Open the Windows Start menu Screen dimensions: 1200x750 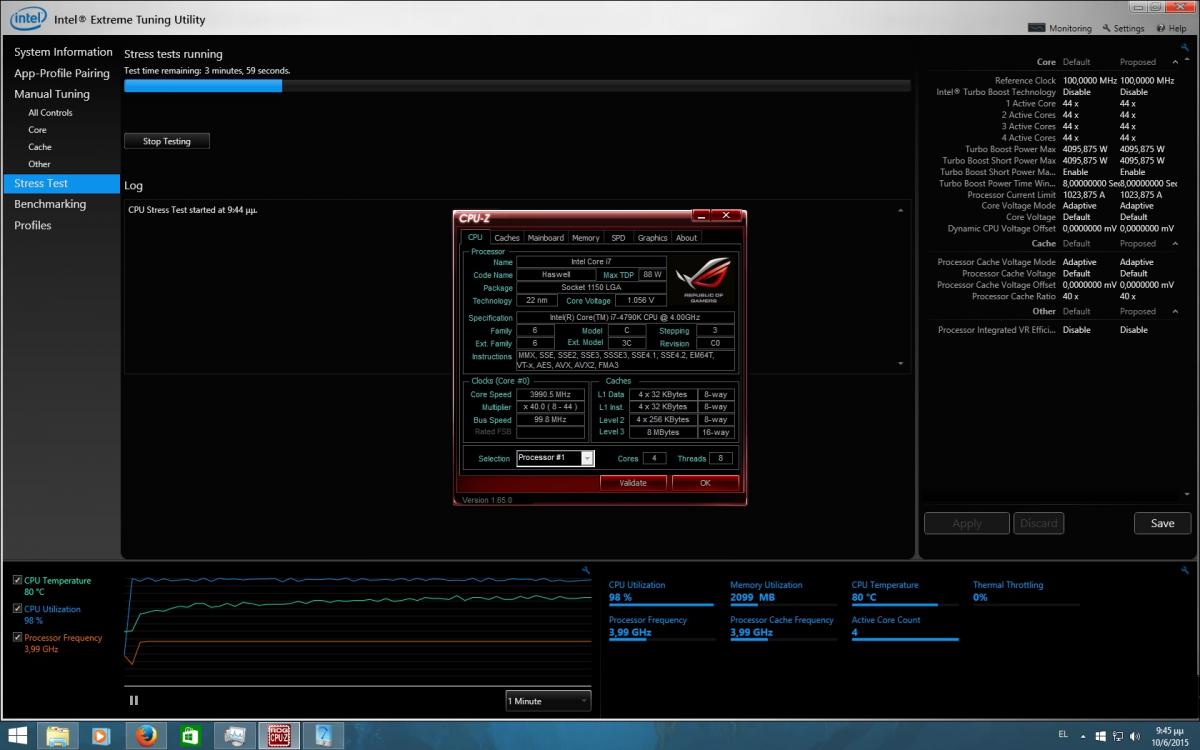tap(18, 735)
